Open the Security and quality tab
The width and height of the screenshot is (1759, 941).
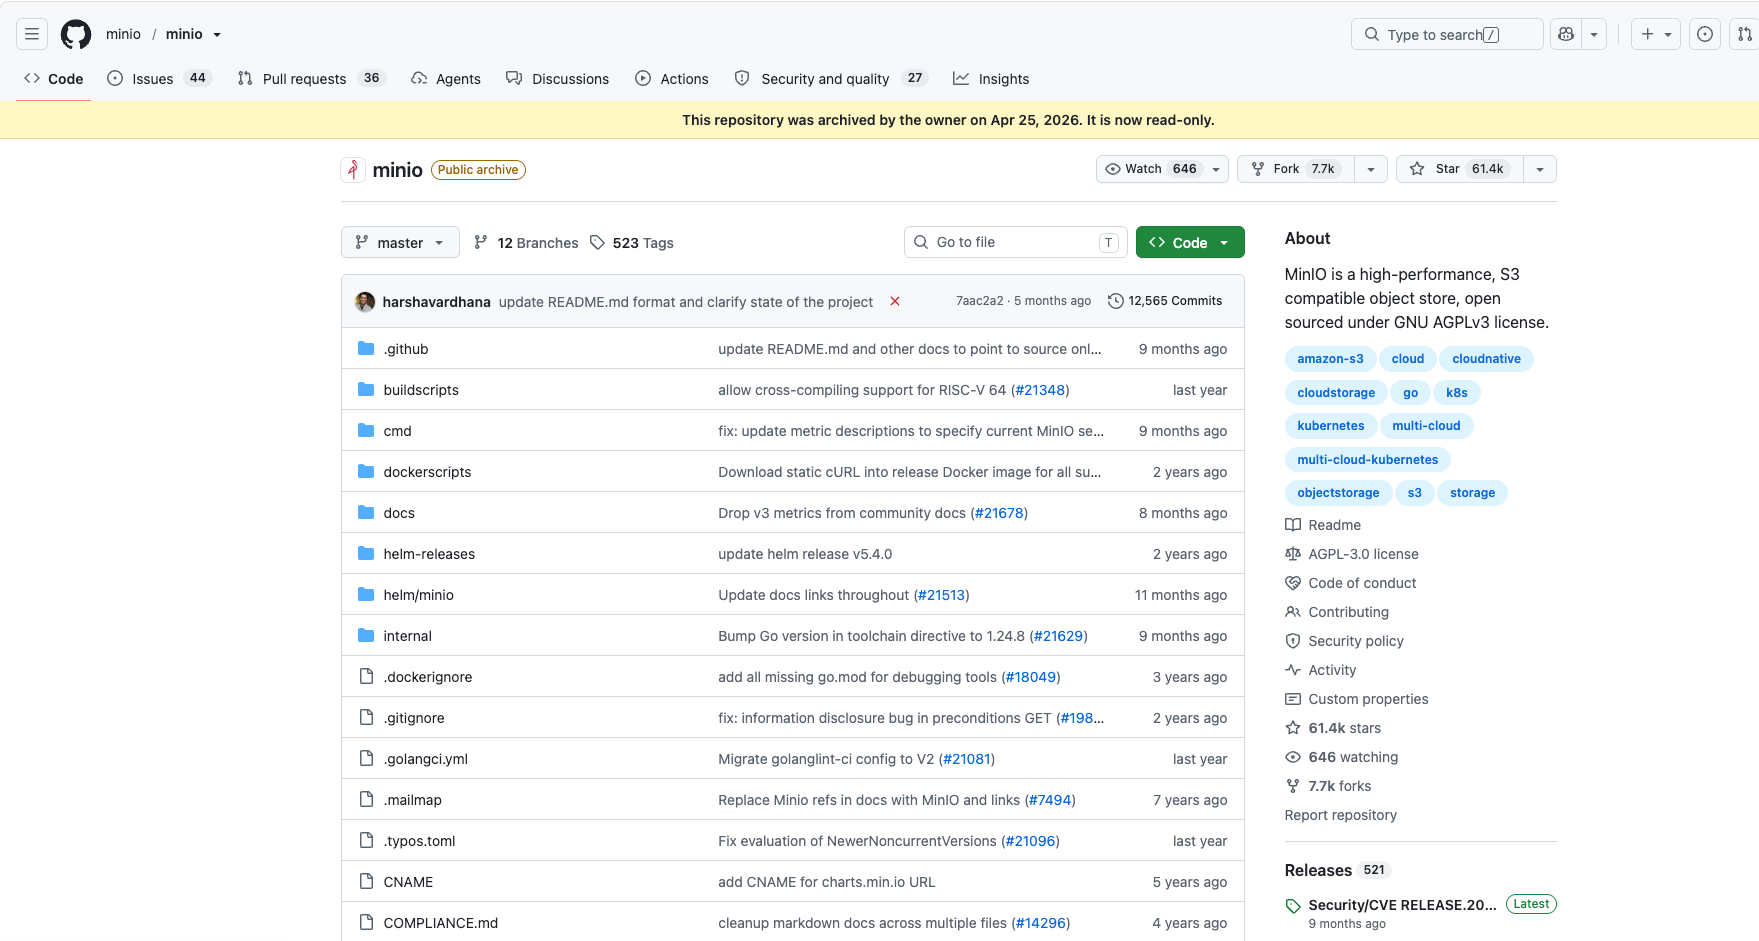point(831,78)
